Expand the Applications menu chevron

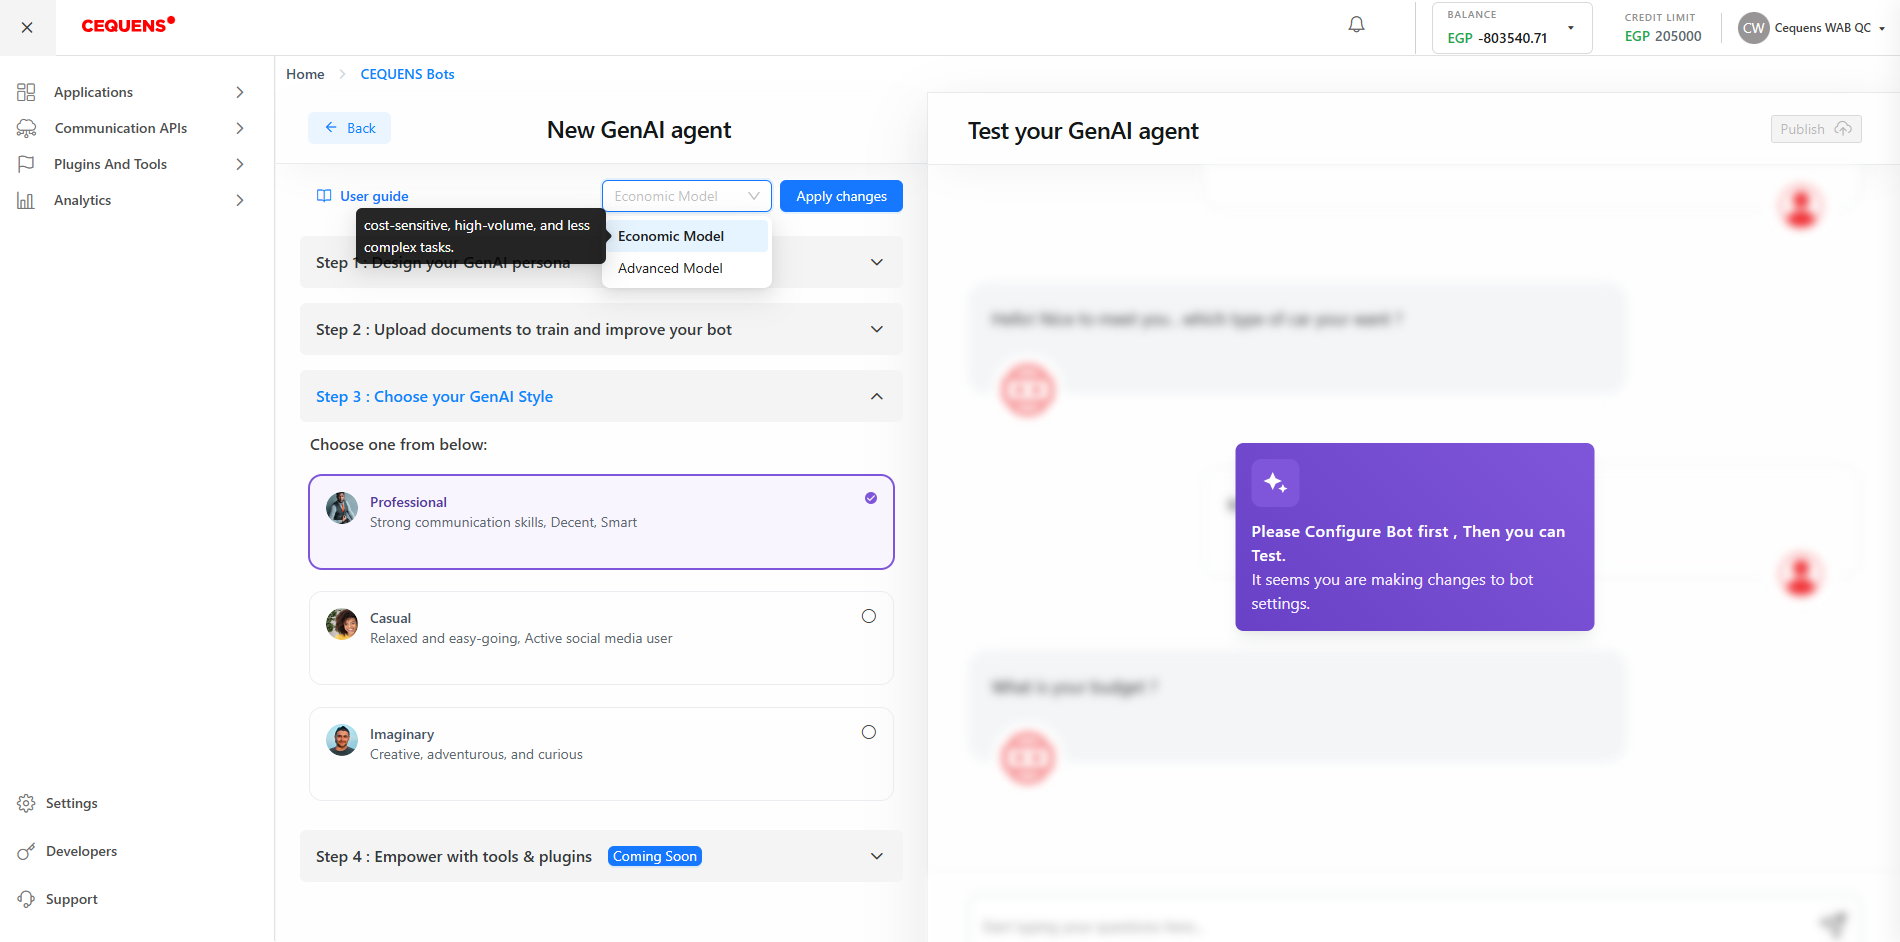[x=239, y=92]
